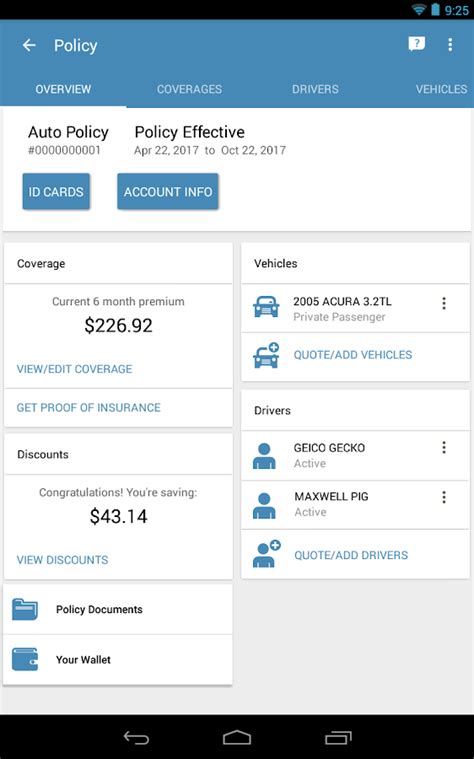Select the 2005 ACURA 3.2TL vehicle
This screenshot has width=474, height=759.
point(355,308)
